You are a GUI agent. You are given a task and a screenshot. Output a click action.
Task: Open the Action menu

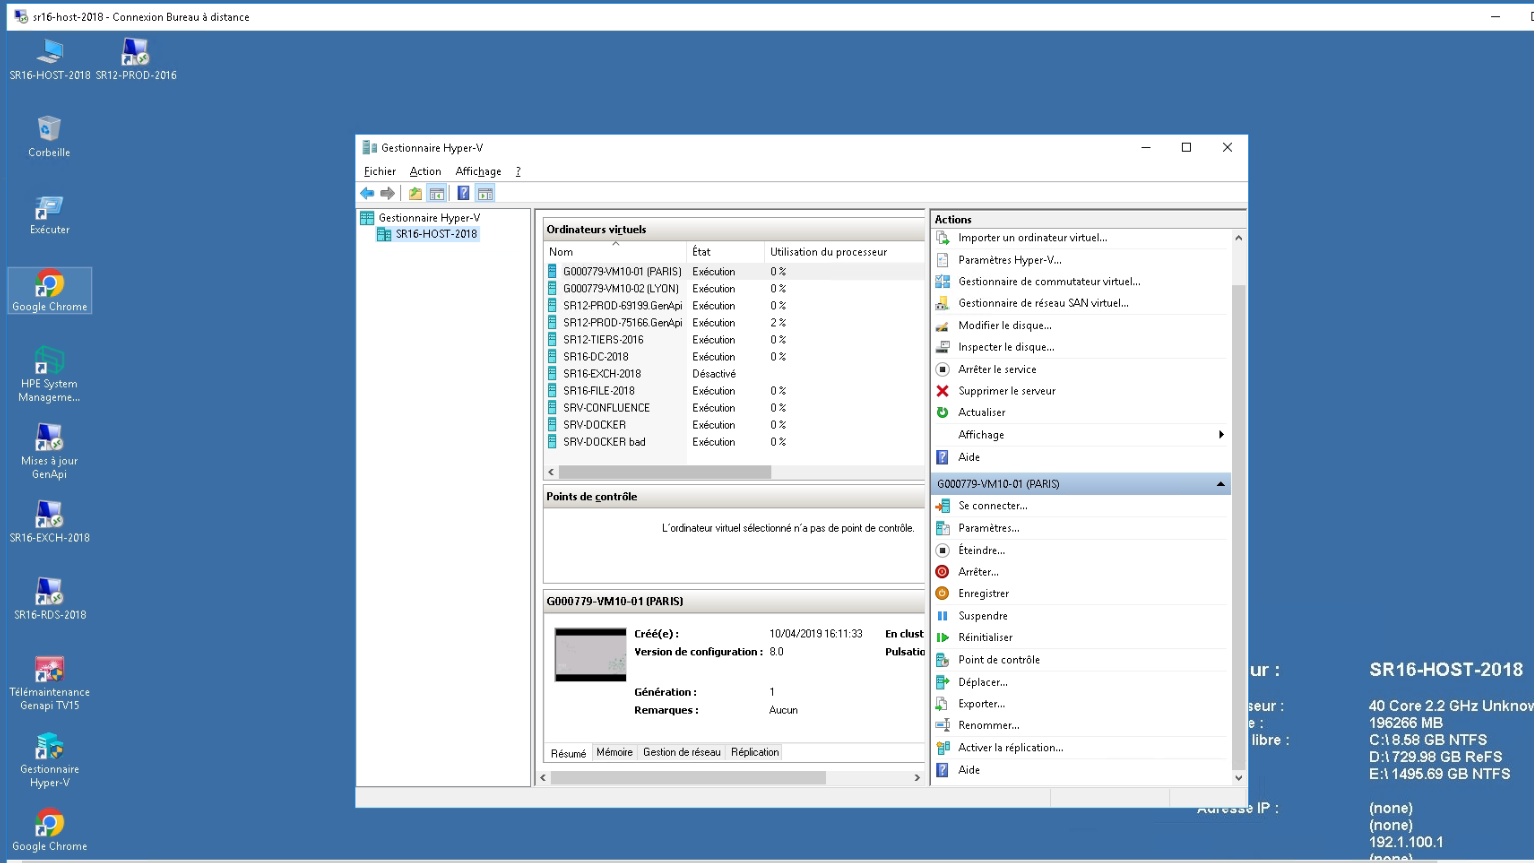pos(425,172)
